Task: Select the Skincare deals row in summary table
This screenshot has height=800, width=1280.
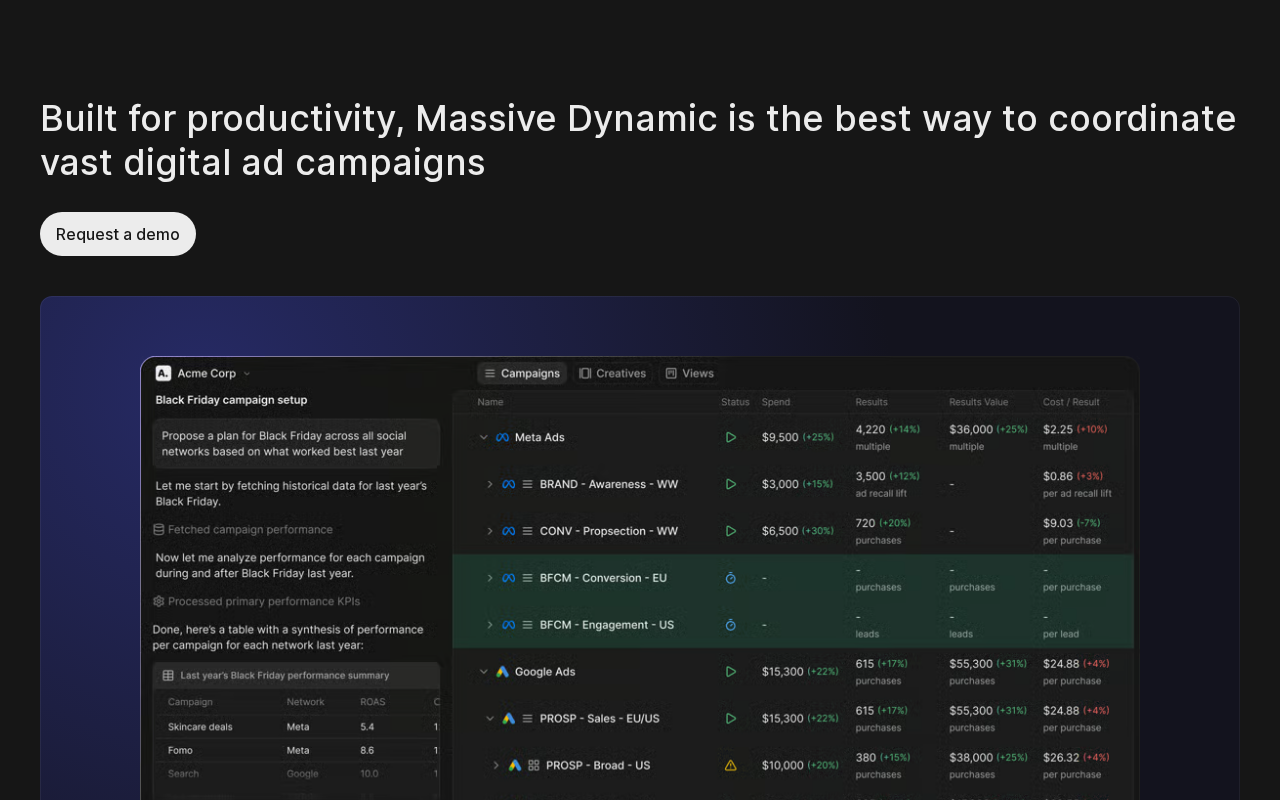Action: [x=200, y=727]
